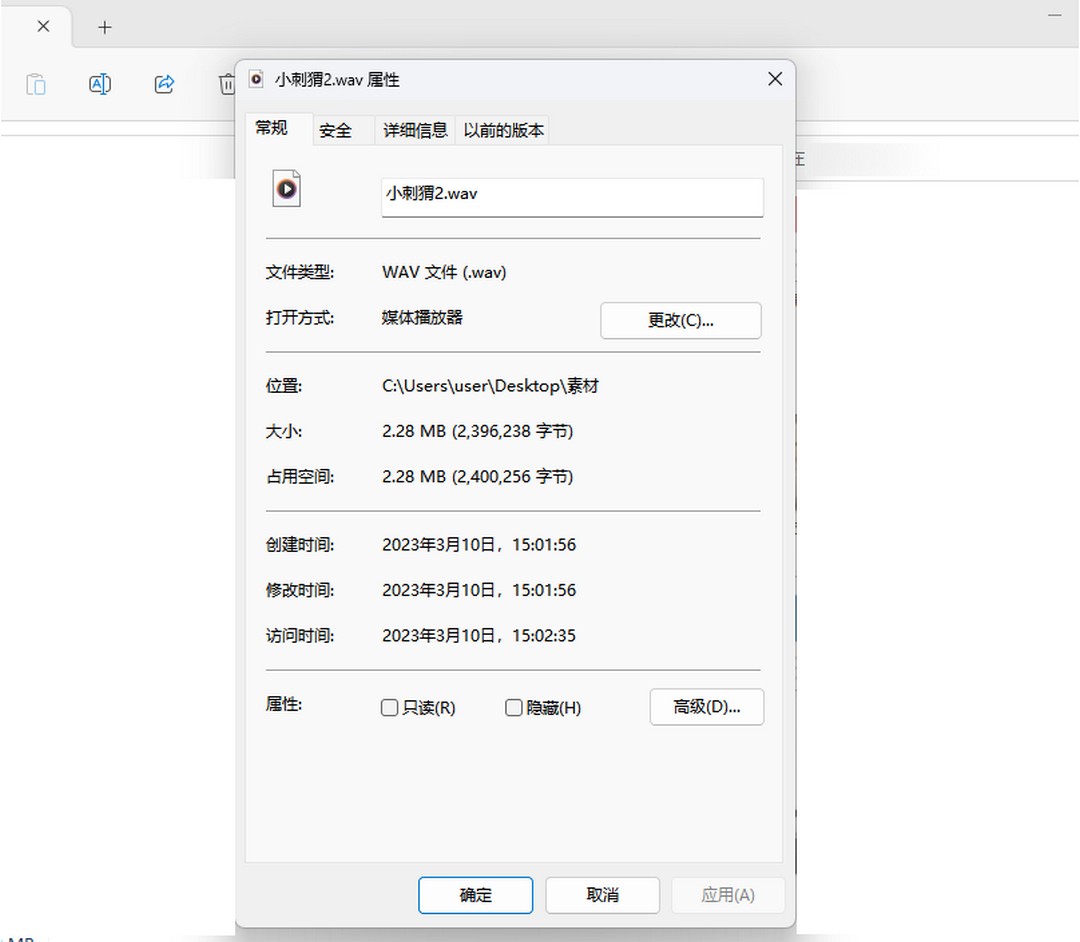Open a new tab with the plus icon
The height and width of the screenshot is (942, 1080).
pos(104,27)
